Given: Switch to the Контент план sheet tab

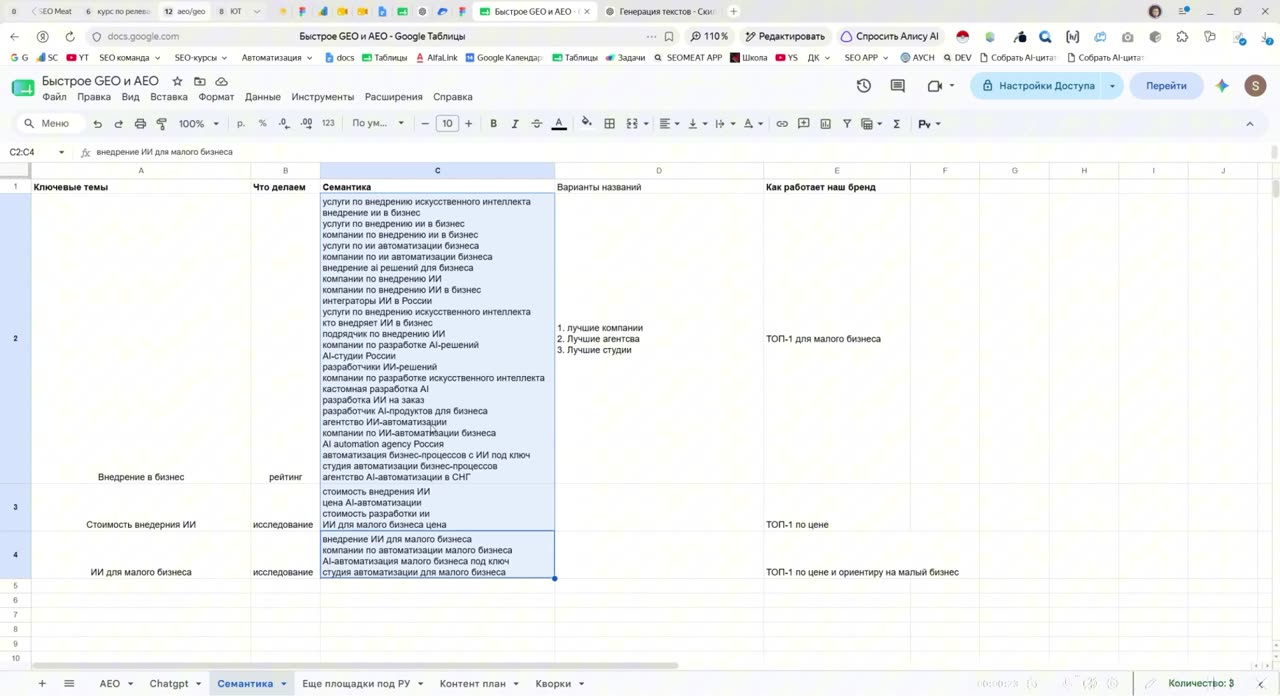Looking at the screenshot, I should tap(473, 684).
